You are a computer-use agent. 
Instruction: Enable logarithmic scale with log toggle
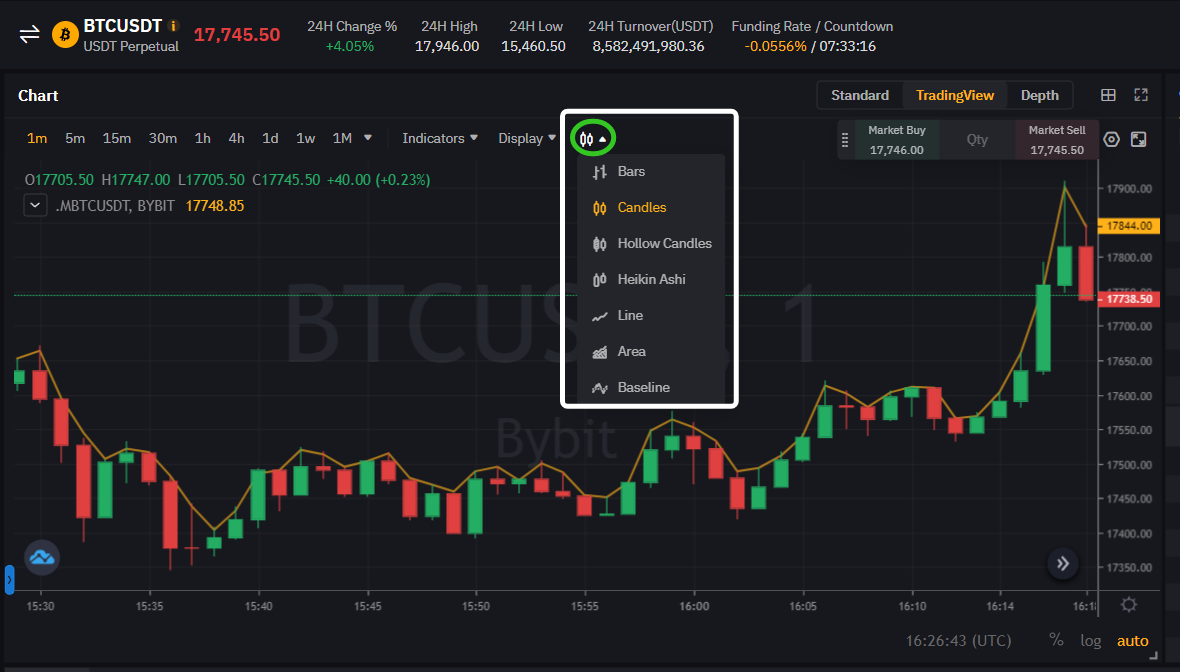(x=1090, y=640)
